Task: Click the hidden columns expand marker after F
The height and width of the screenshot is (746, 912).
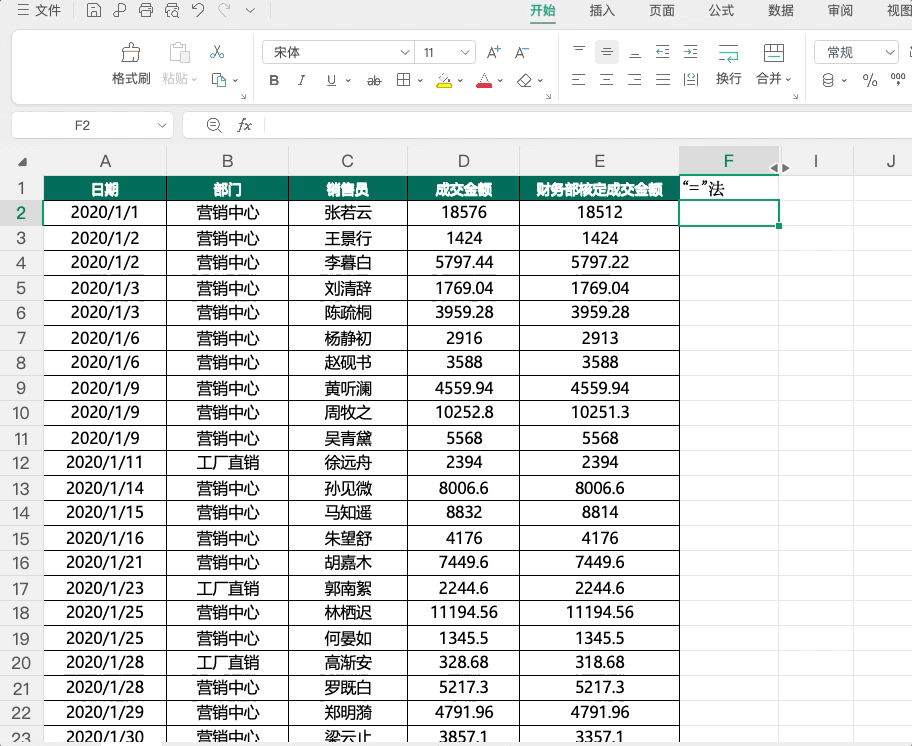Action: click(x=780, y=167)
